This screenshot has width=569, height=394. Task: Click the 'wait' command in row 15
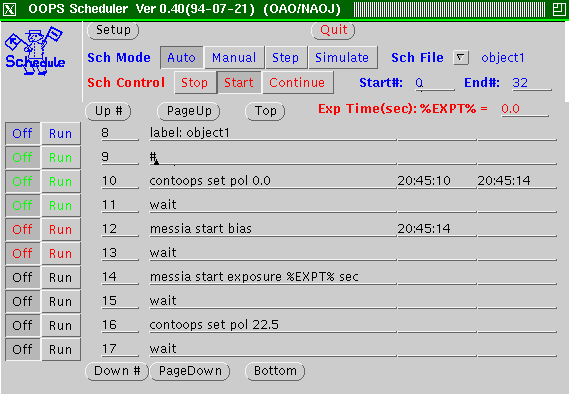[273, 301]
